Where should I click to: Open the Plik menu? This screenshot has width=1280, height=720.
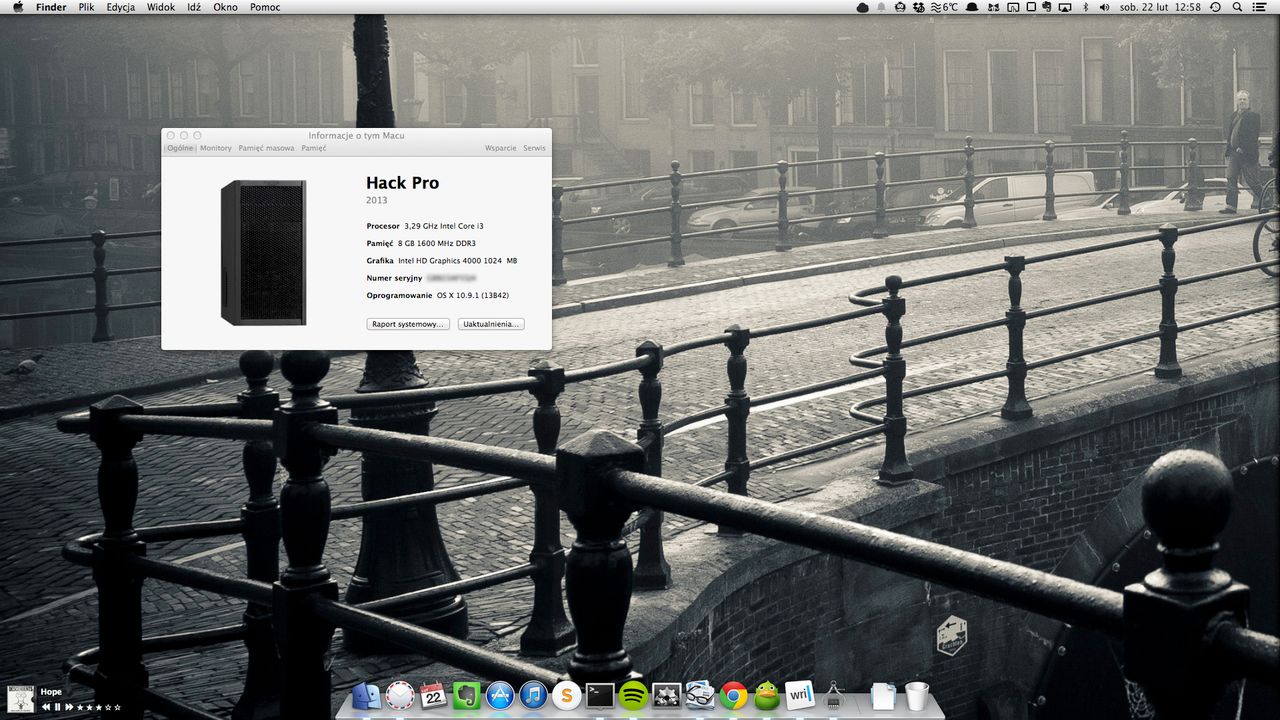[x=87, y=7]
